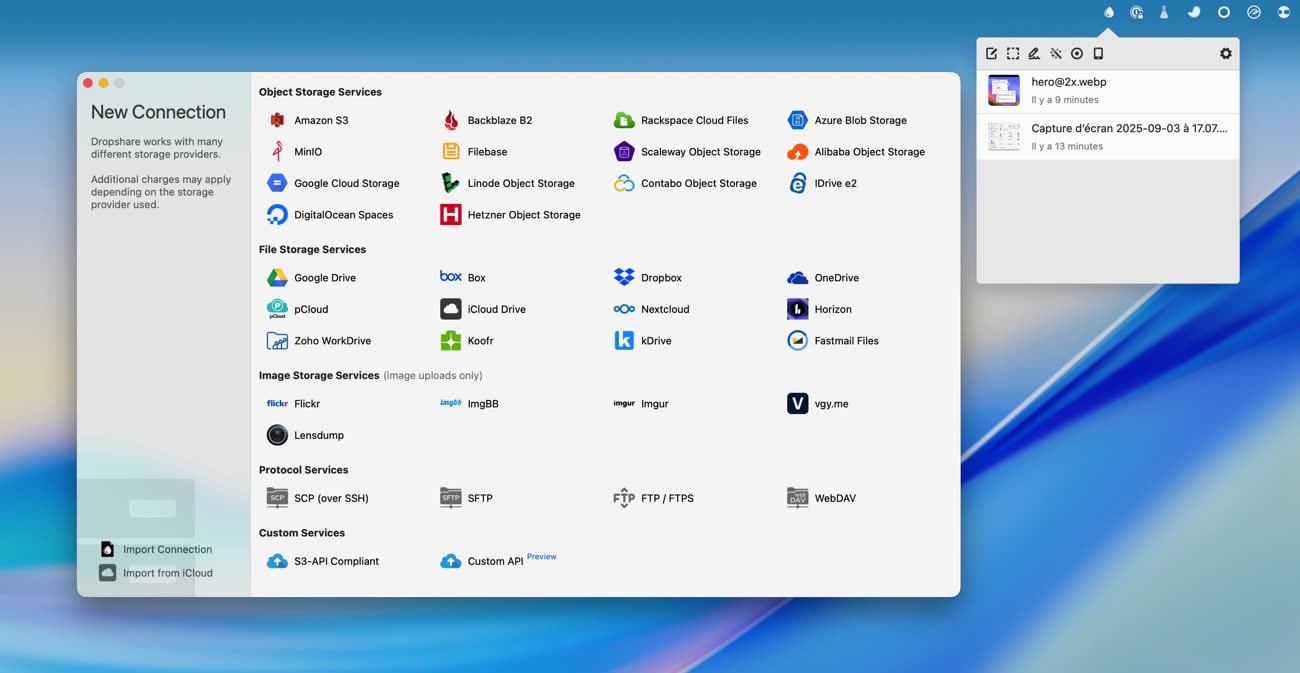Select Nextcloud service

click(651, 309)
